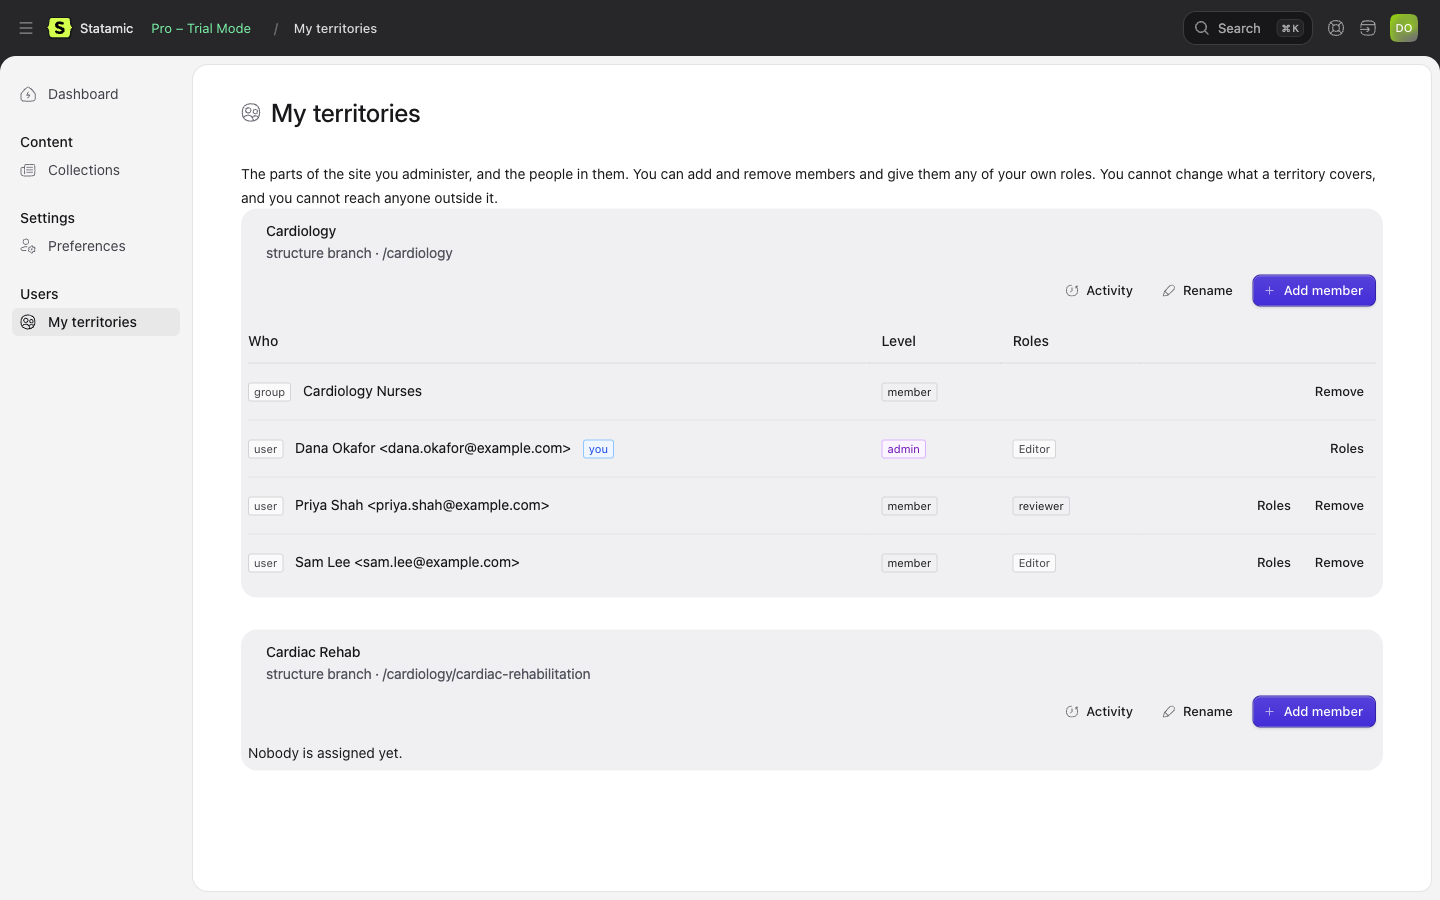Click the 'Nobody is assigned yet.' text
1440x900 pixels.
point(325,753)
